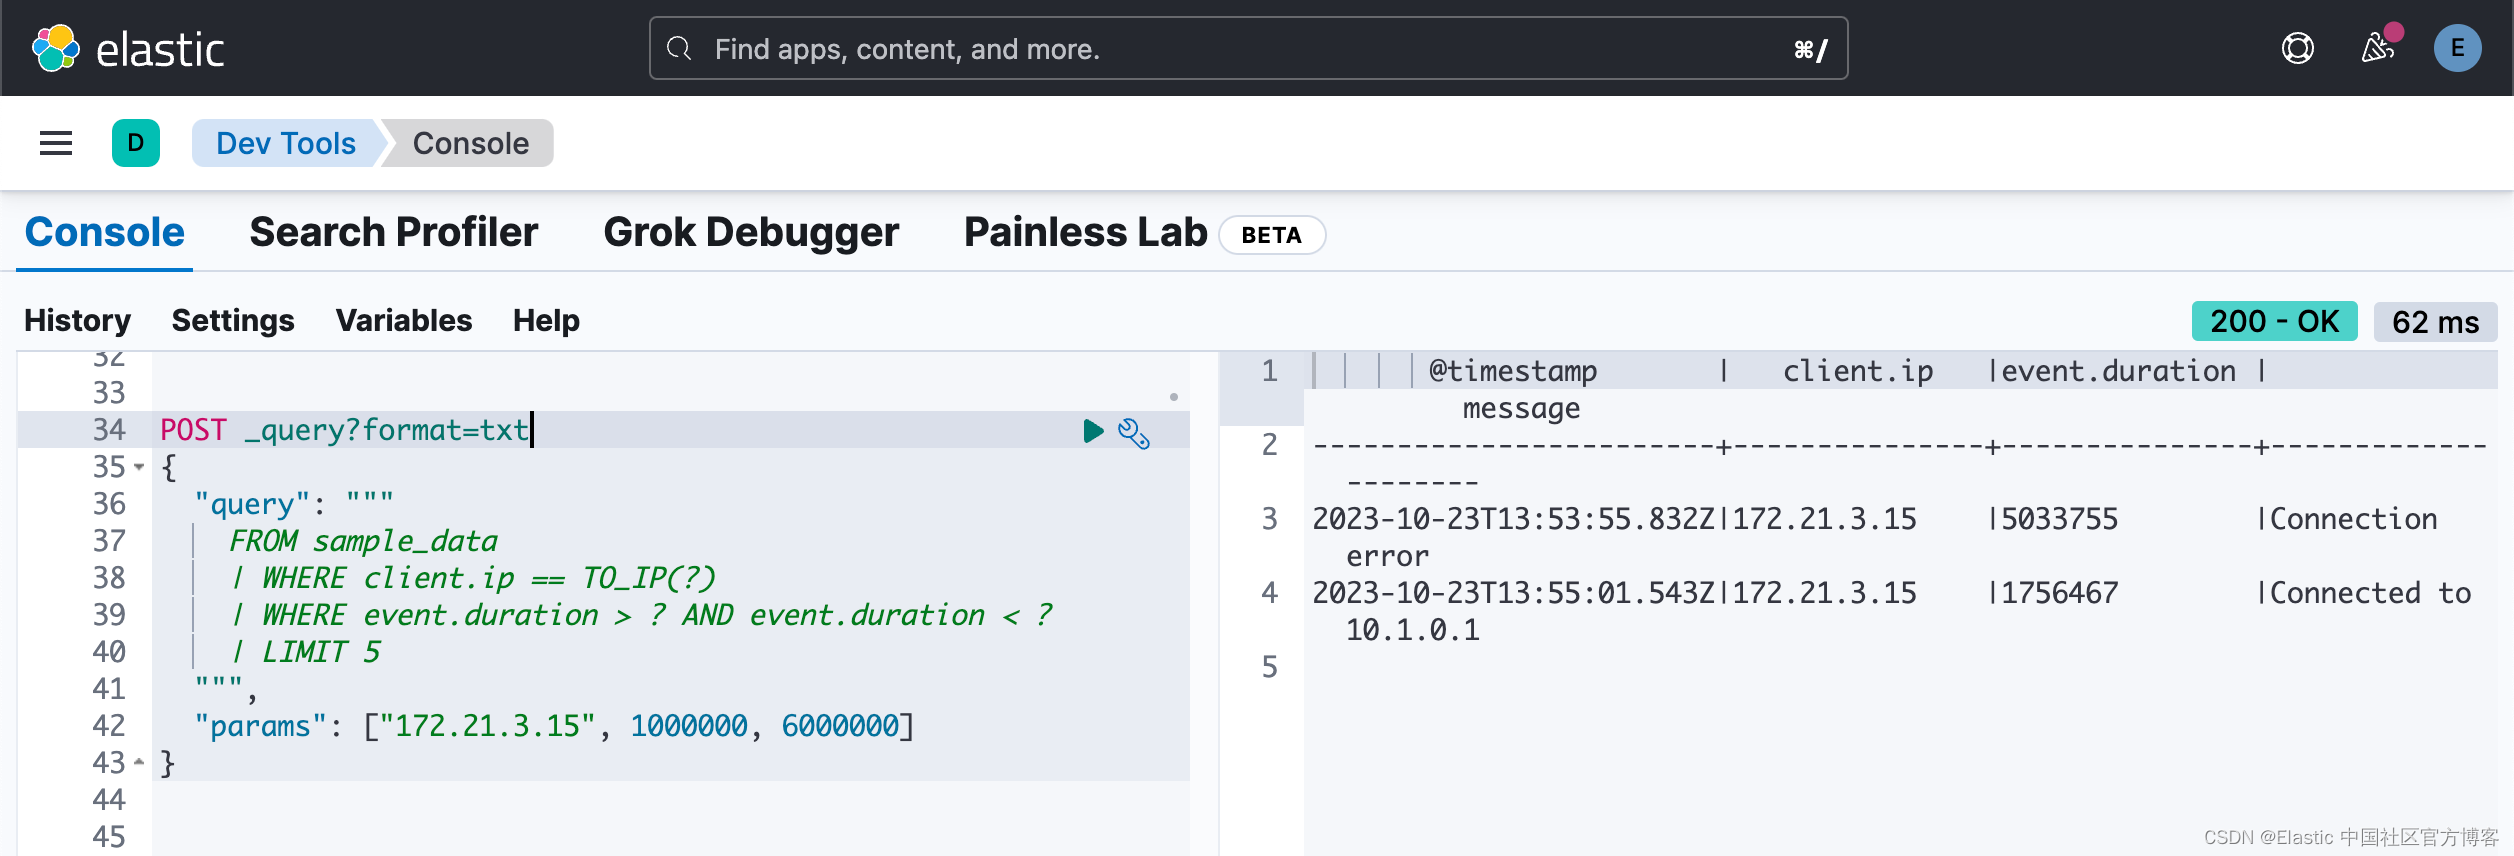Click the "query": line in editor
2514x856 pixels.
294,504
